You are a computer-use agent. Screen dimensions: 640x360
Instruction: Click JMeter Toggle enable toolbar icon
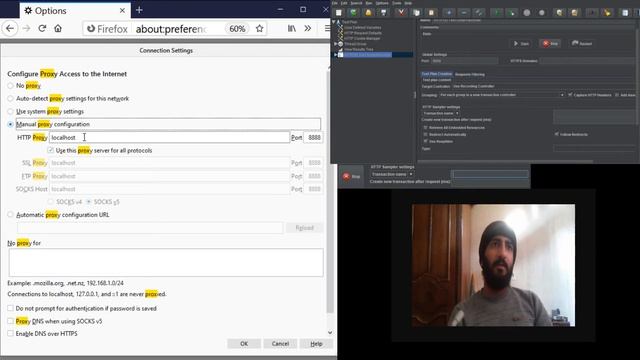[x=479, y=13]
